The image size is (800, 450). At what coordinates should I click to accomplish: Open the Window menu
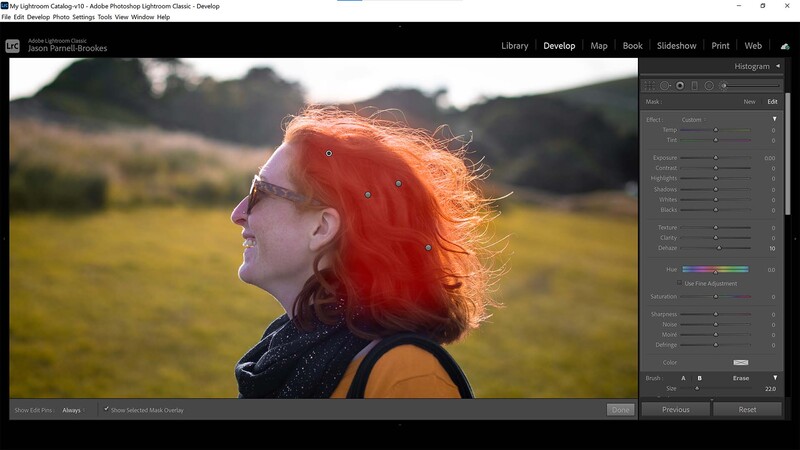pyautogui.click(x=142, y=17)
